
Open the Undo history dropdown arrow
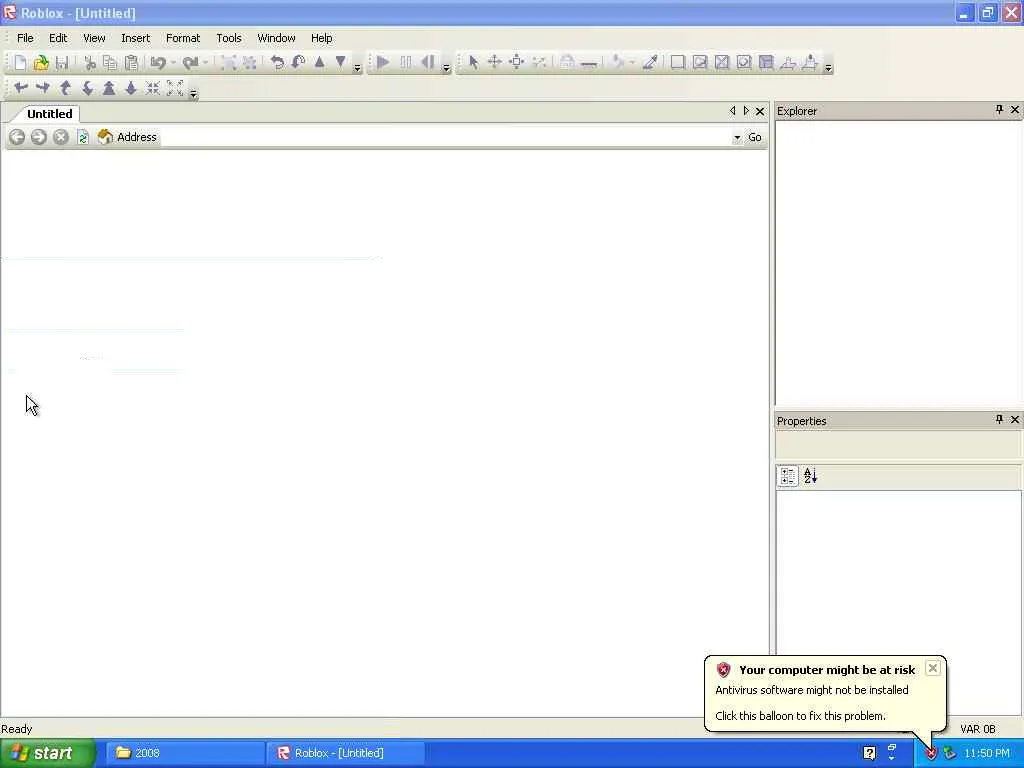pyautogui.click(x=173, y=63)
